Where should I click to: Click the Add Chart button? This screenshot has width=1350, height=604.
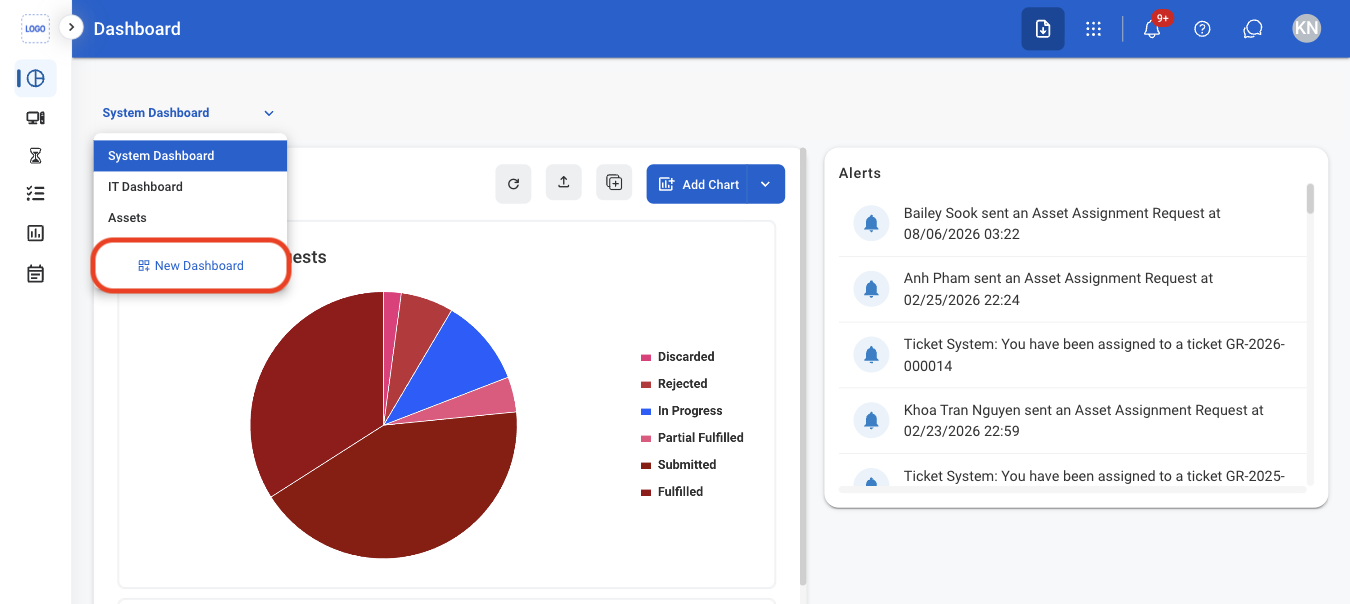click(x=697, y=184)
